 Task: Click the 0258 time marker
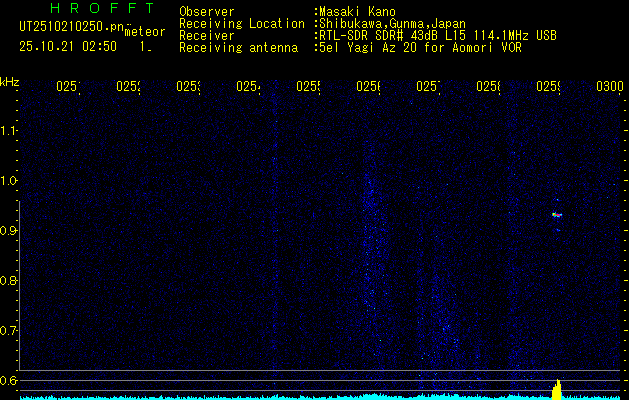pyautogui.click(x=488, y=86)
